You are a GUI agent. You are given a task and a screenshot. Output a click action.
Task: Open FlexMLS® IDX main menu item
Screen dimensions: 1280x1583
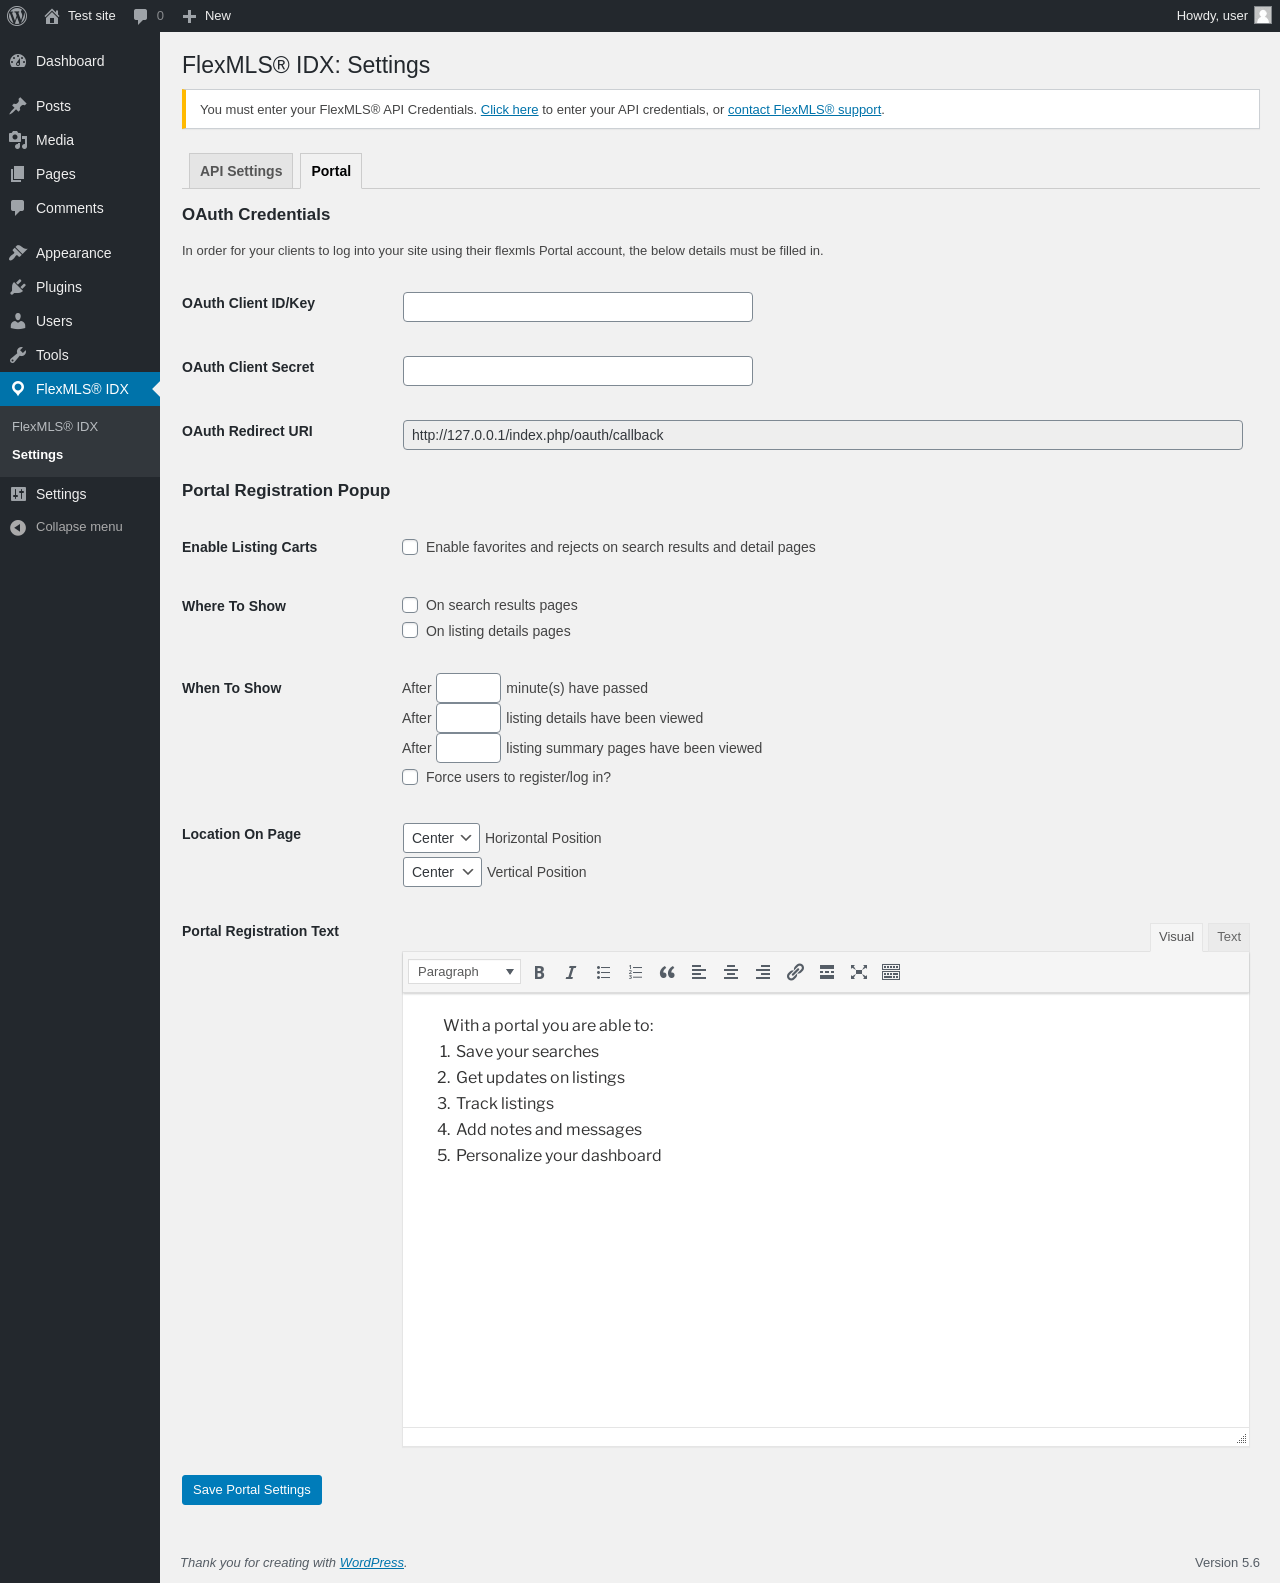pos(80,389)
